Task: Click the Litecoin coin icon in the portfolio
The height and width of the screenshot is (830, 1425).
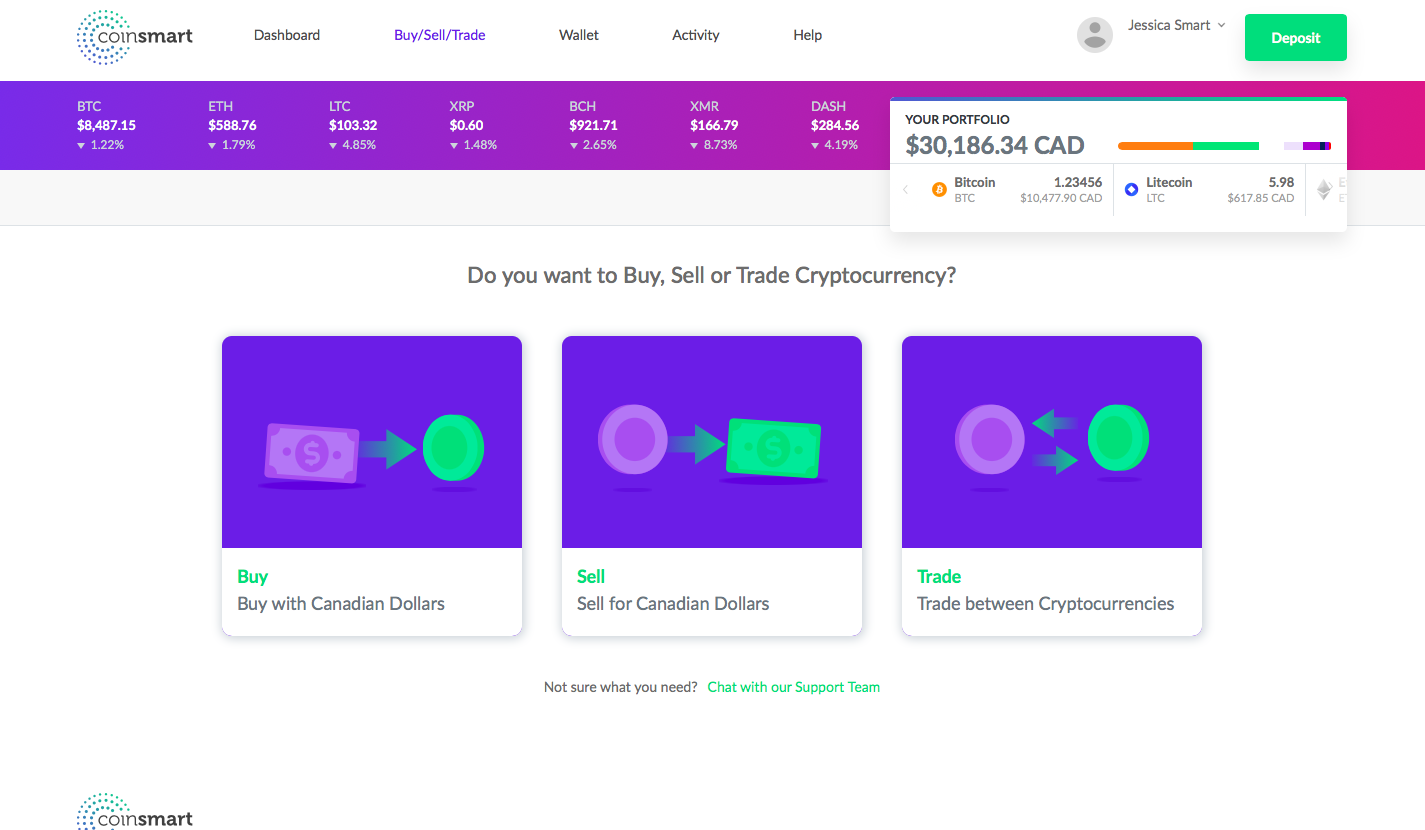Action: click(x=1131, y=189)
